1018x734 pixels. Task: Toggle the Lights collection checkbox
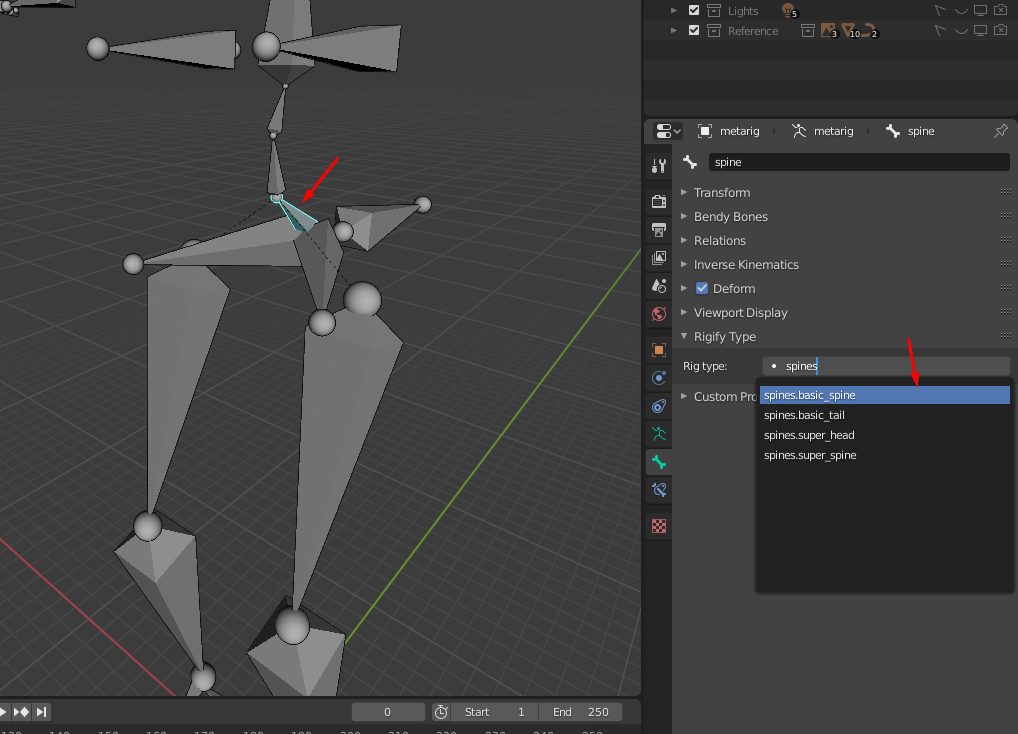coord(694,10)
